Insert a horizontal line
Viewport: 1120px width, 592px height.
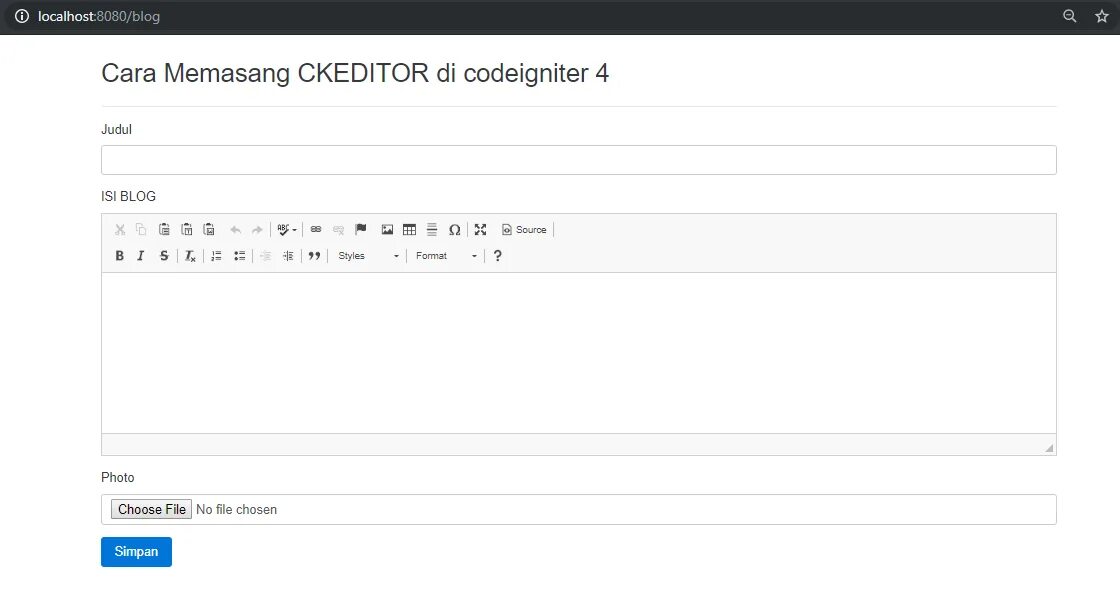[431, 229]
